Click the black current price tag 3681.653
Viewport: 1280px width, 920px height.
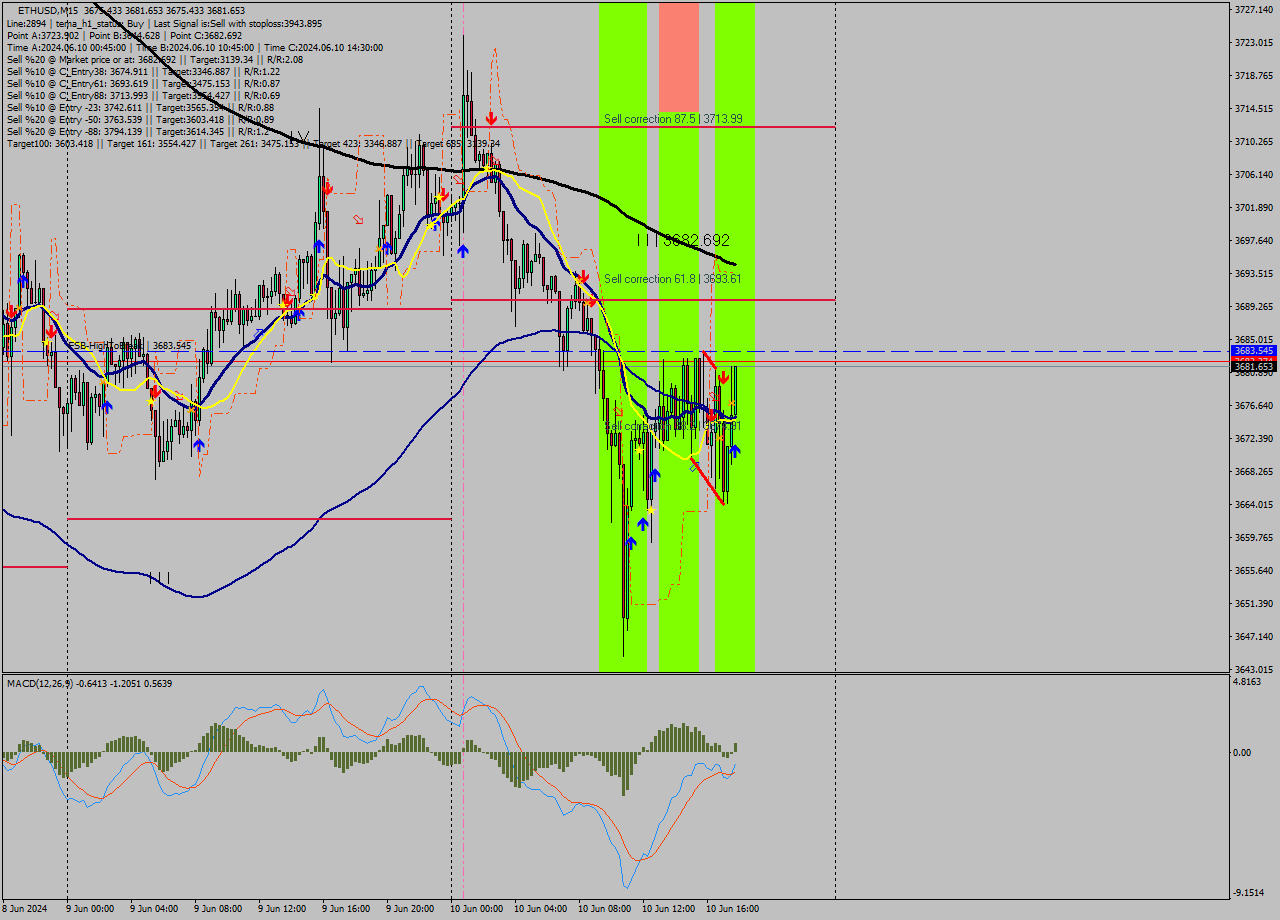pyautogui.click(x=1253, y=367)
